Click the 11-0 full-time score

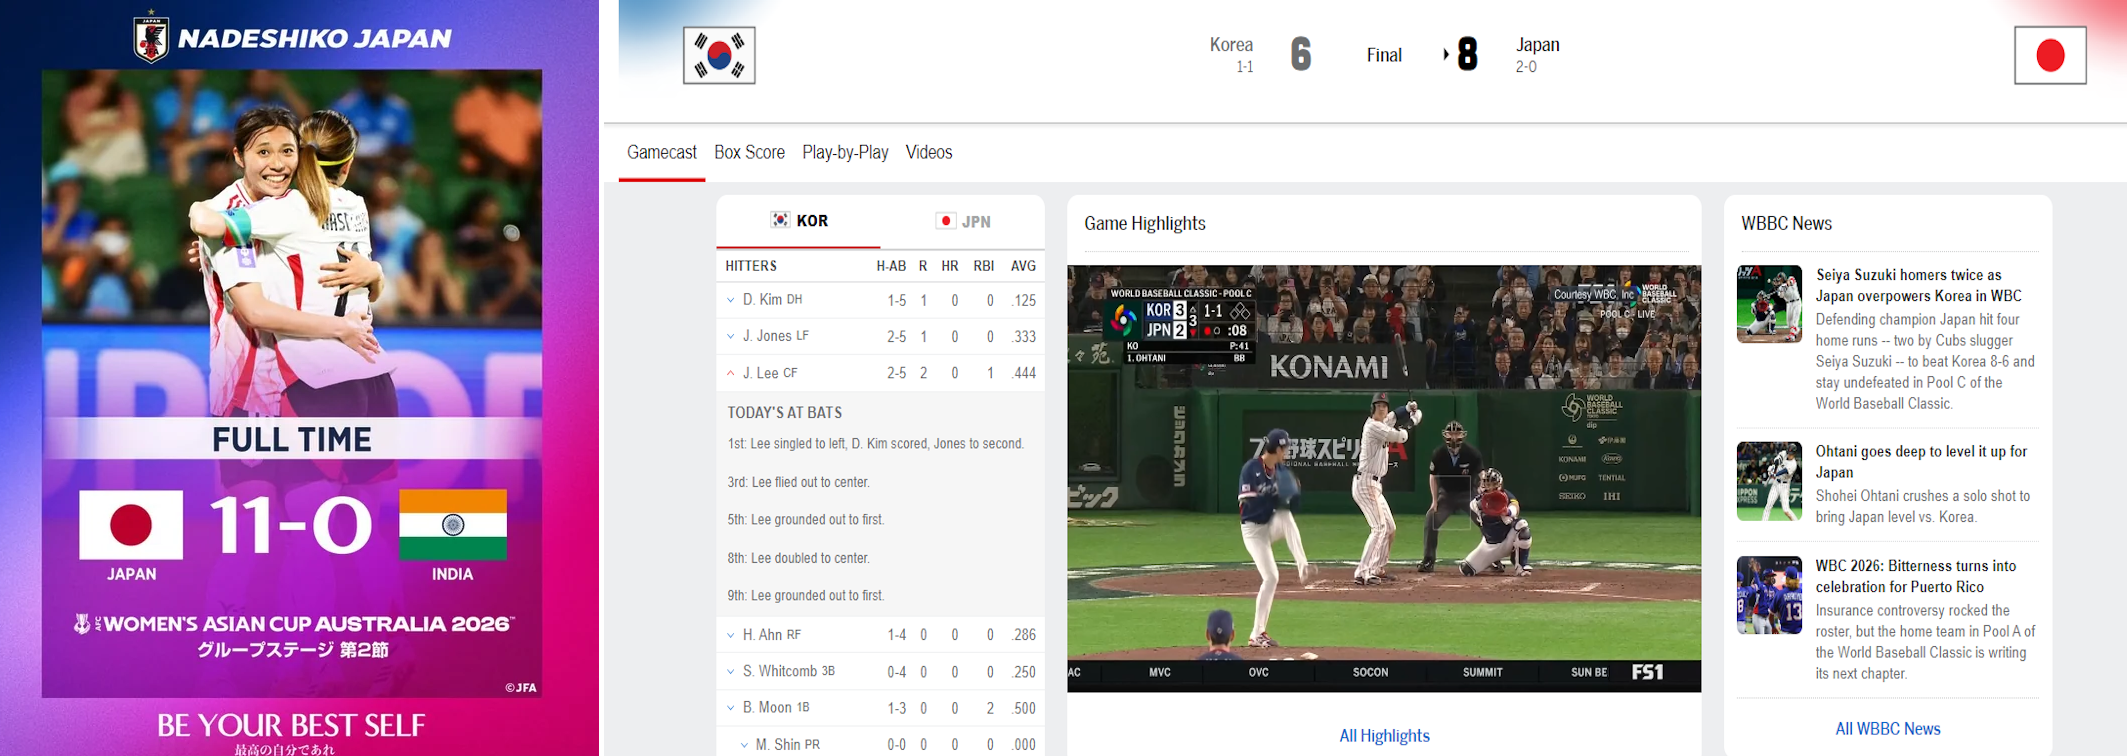[291, 524]
